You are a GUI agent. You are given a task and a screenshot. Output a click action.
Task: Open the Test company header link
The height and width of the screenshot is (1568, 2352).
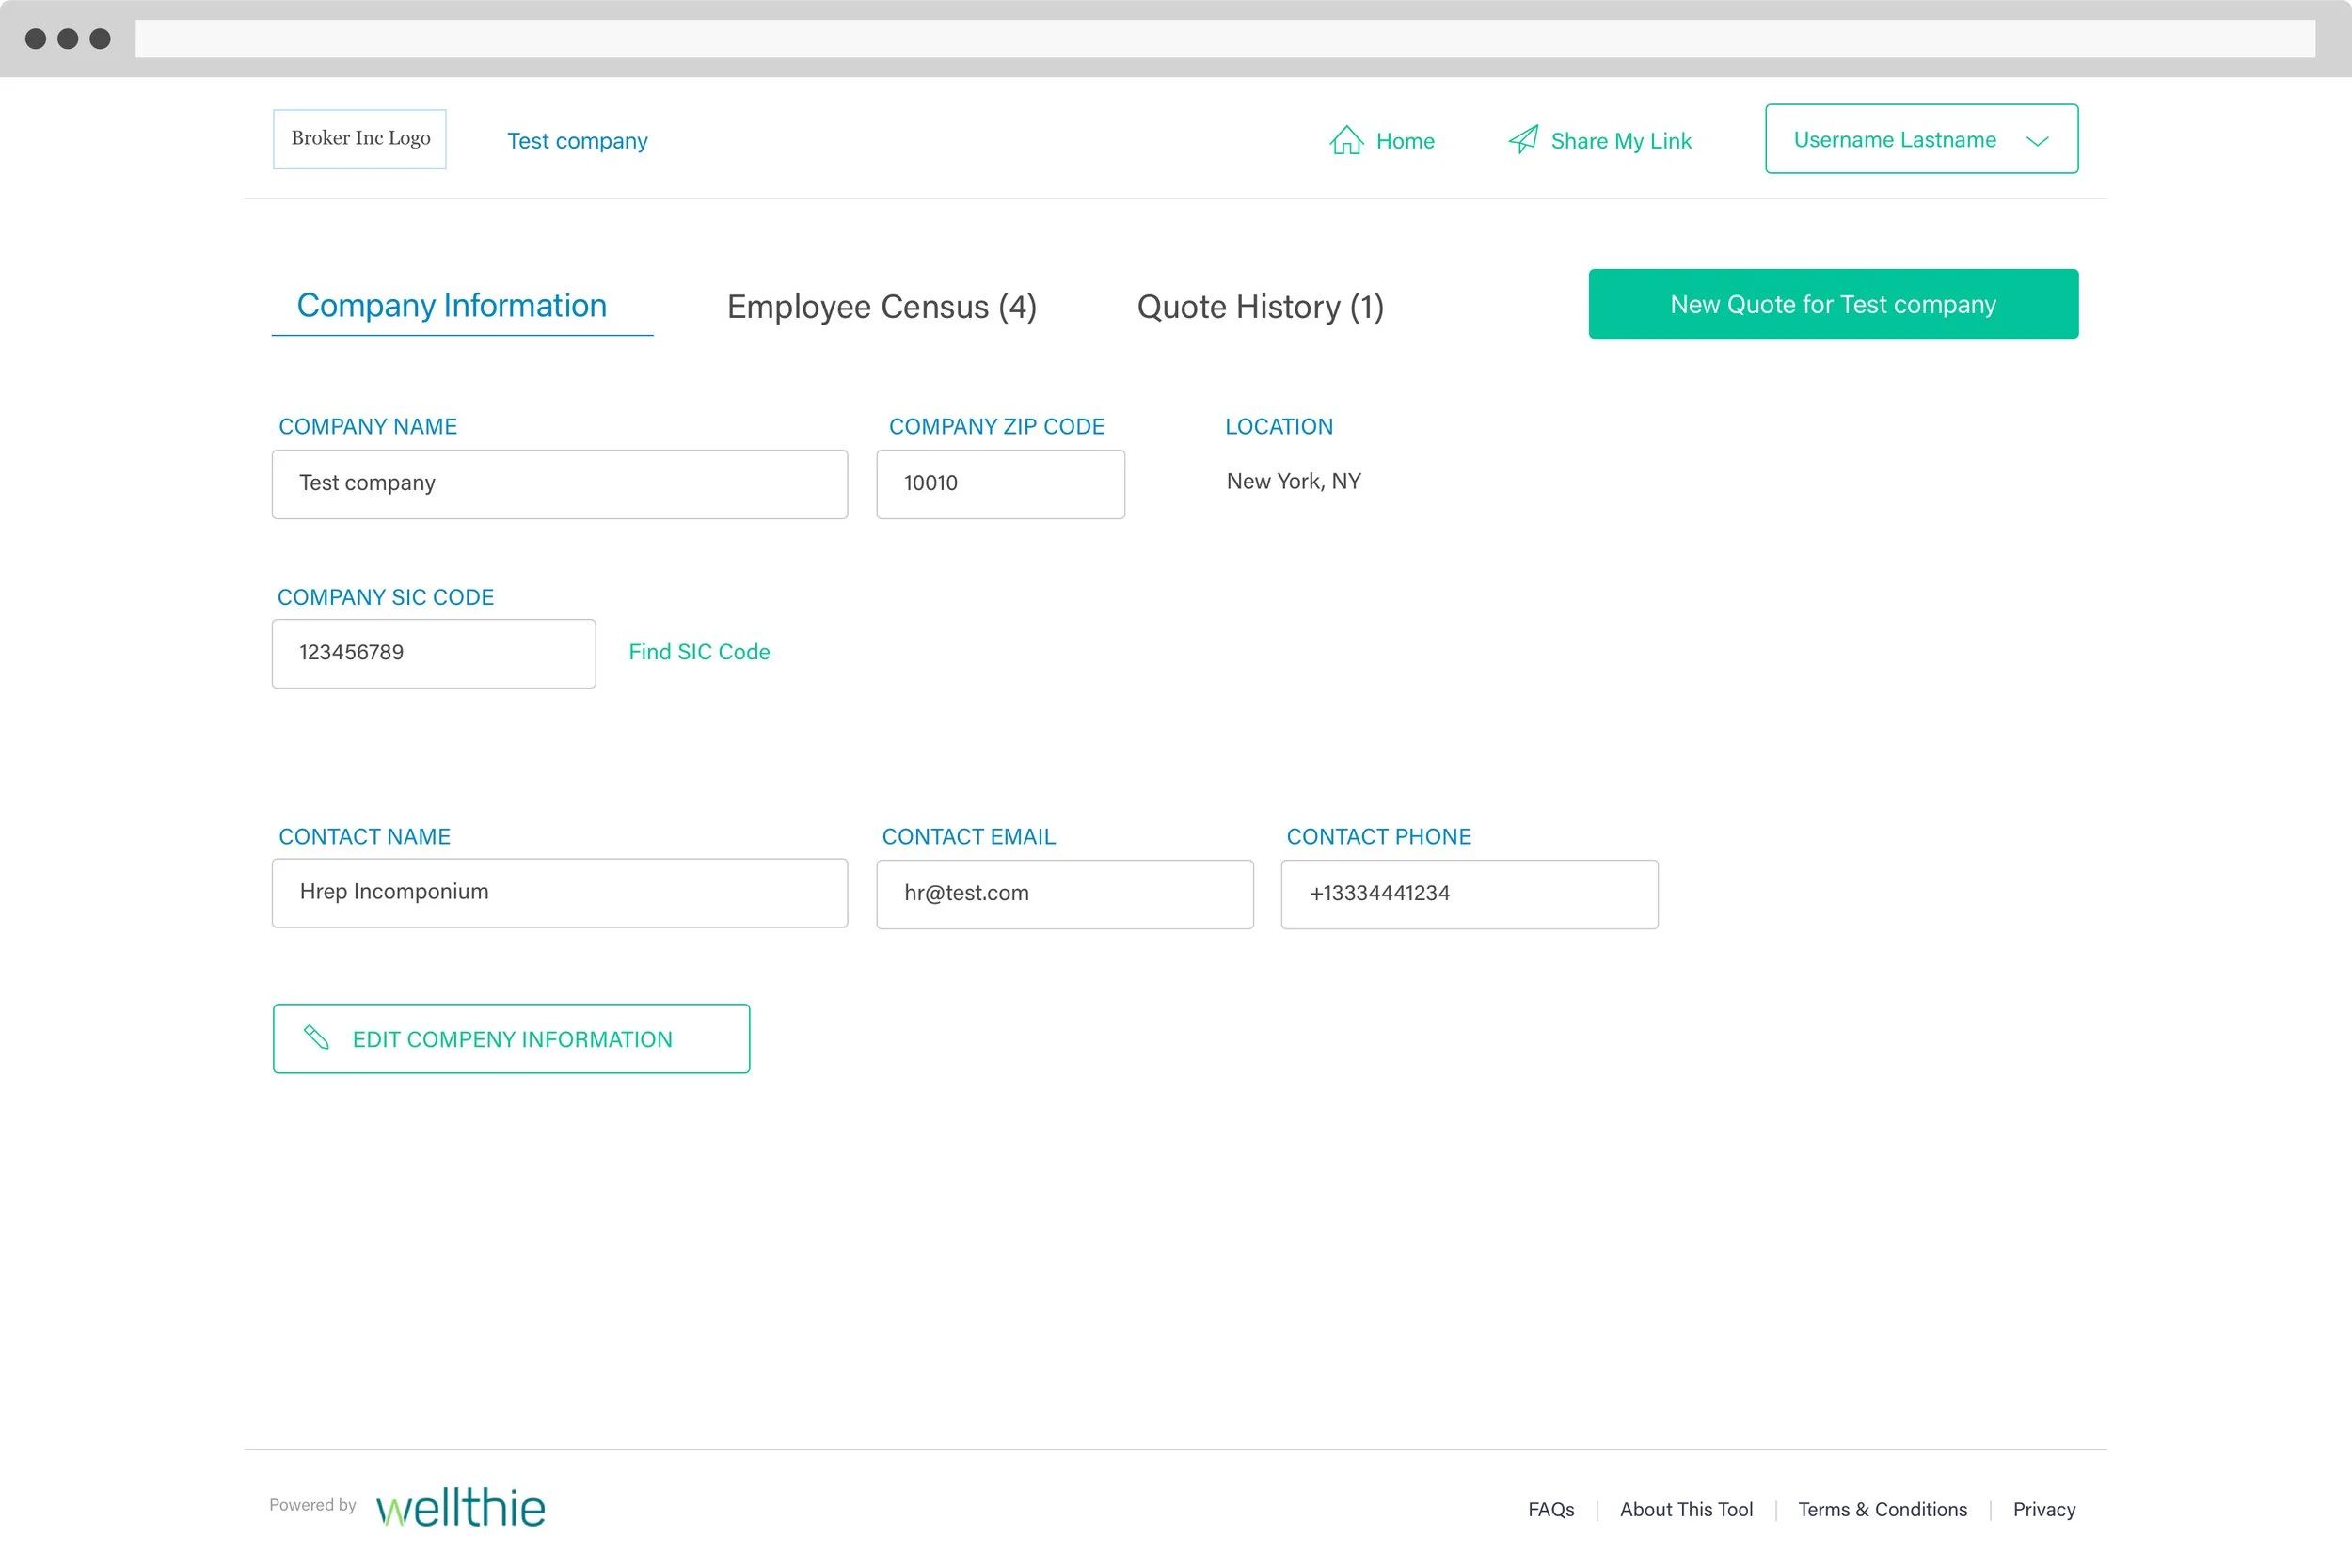pyautogui.click(x=577, y=141)
